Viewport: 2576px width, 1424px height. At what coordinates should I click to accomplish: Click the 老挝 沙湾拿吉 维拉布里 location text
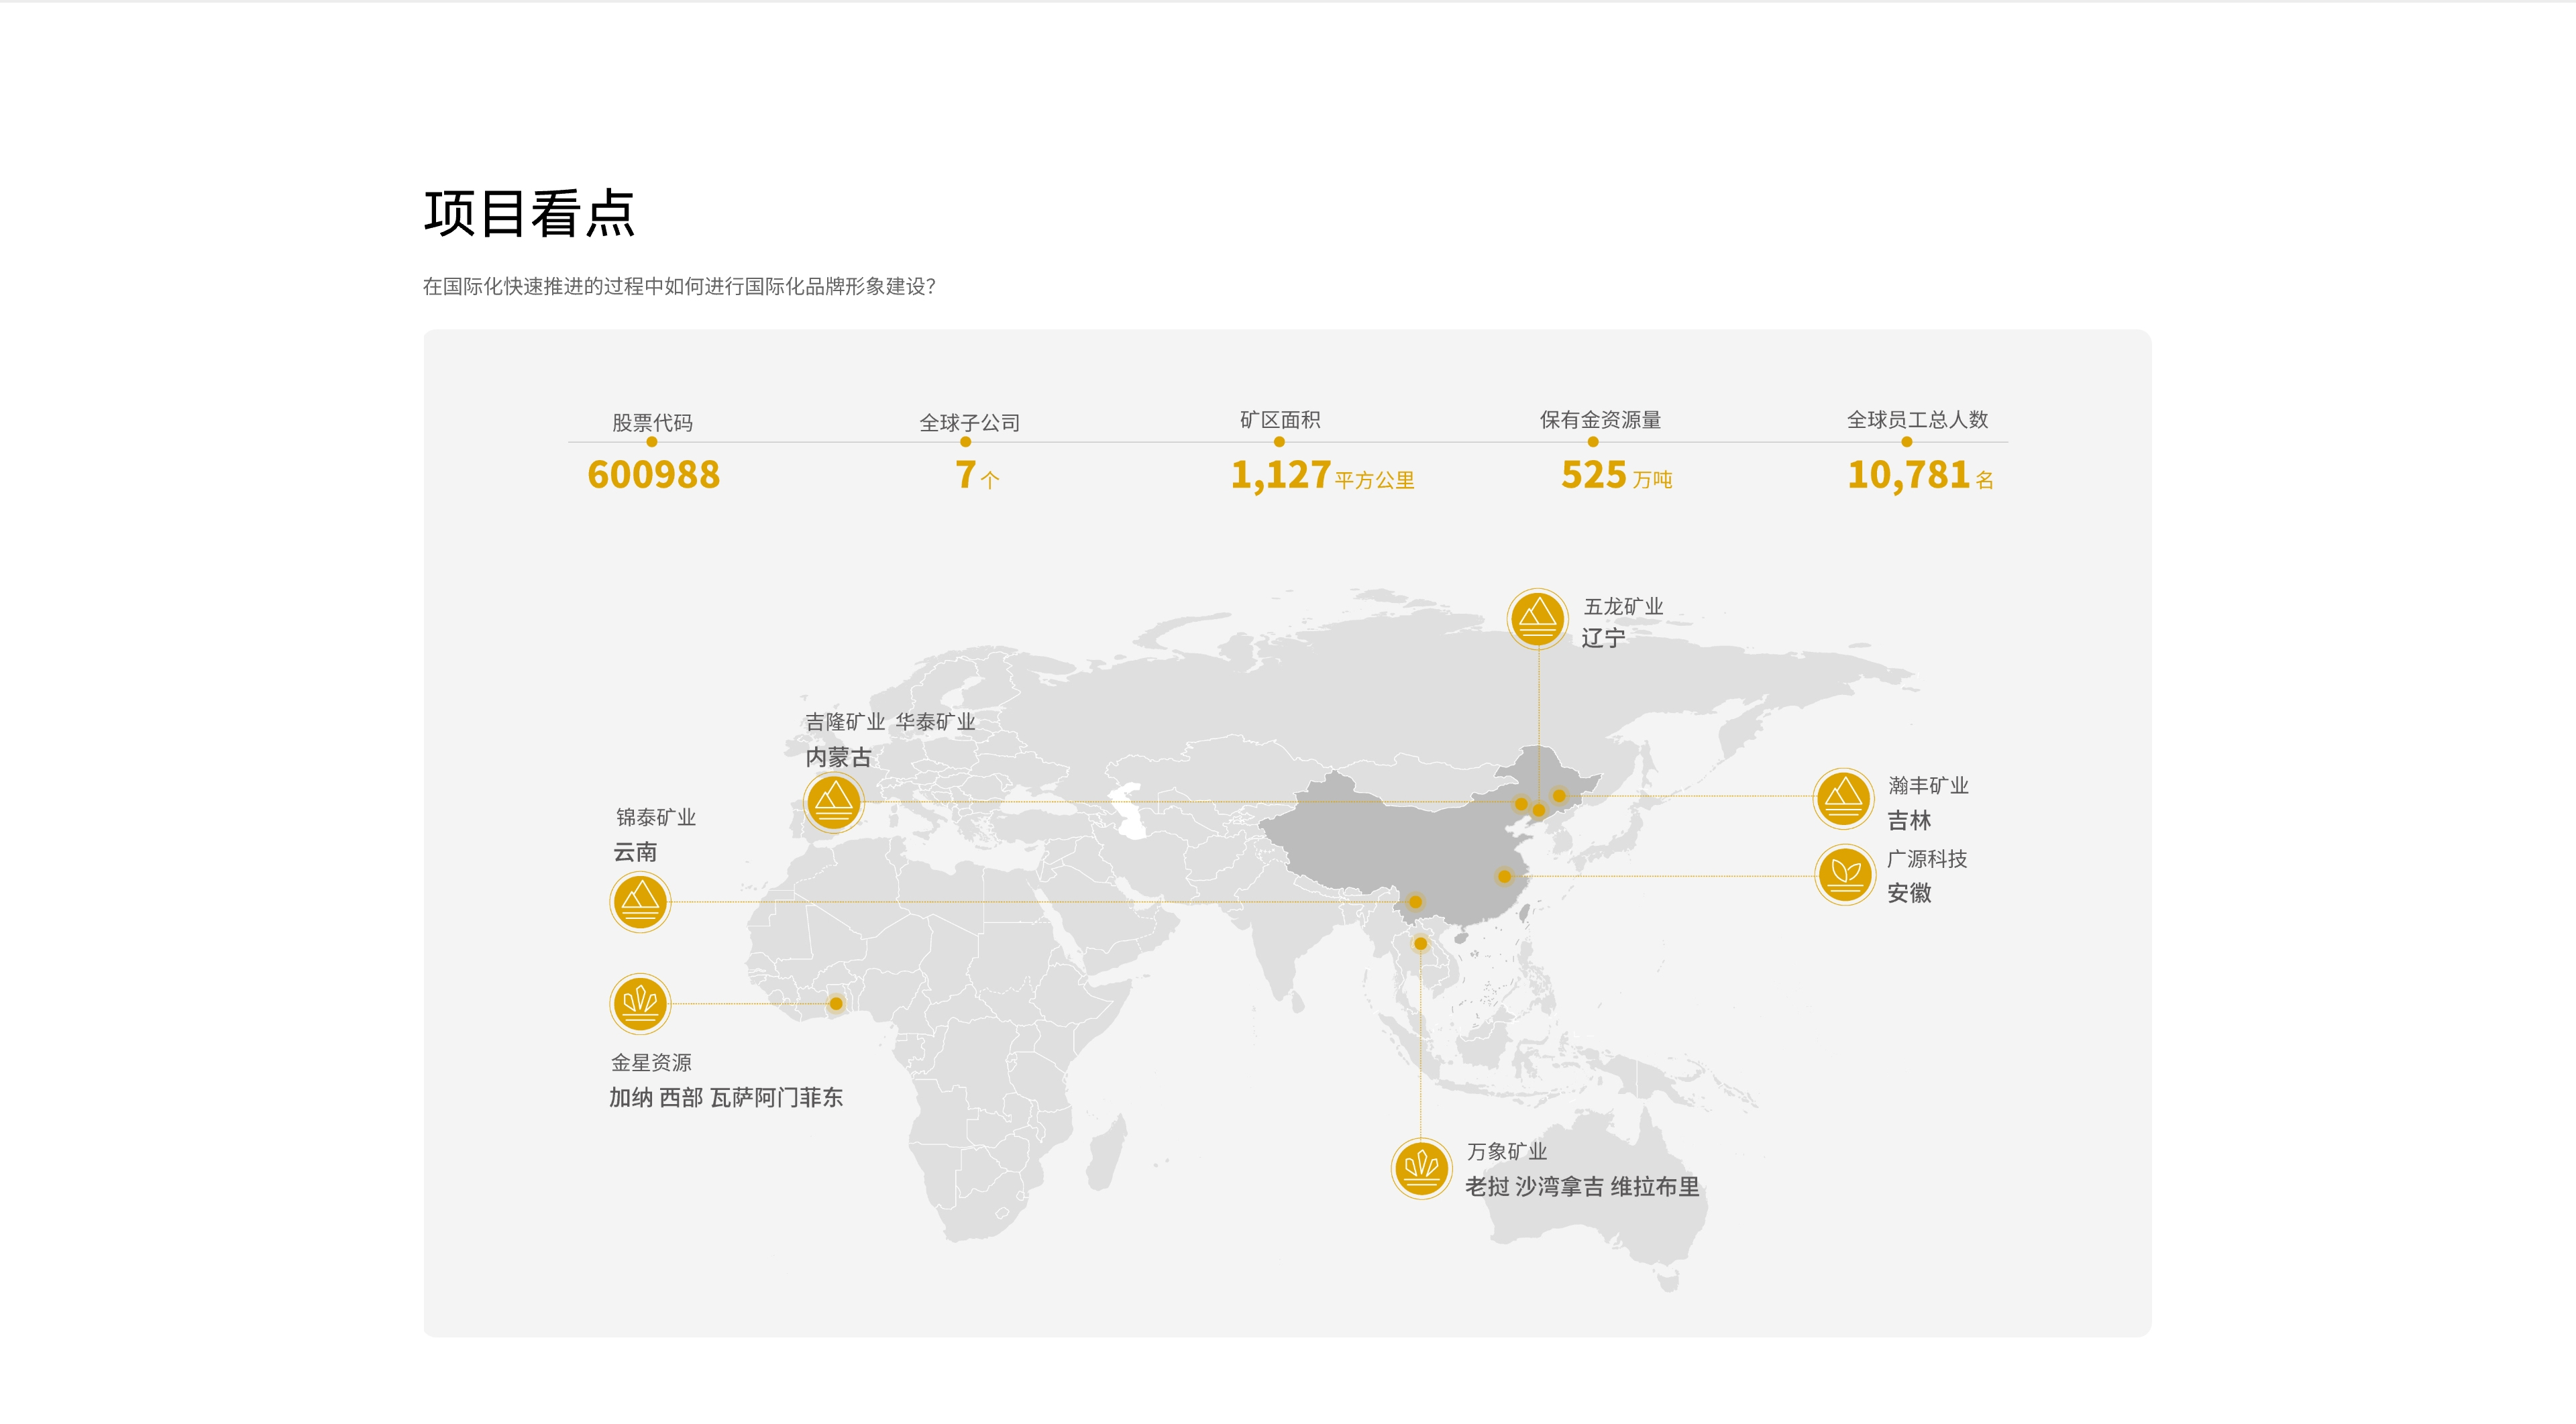tap(1581, 1187)
